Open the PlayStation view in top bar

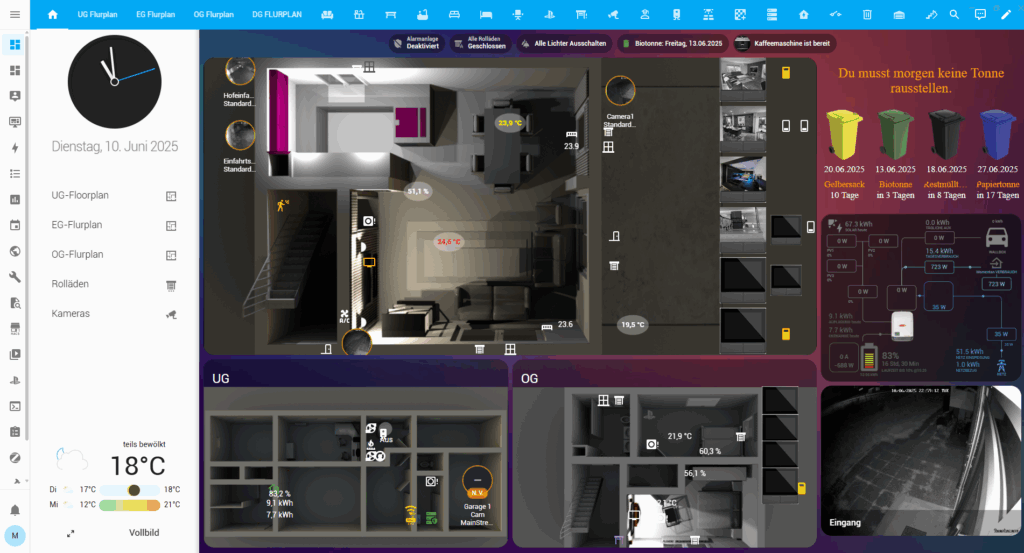click(x=549, y=14)
